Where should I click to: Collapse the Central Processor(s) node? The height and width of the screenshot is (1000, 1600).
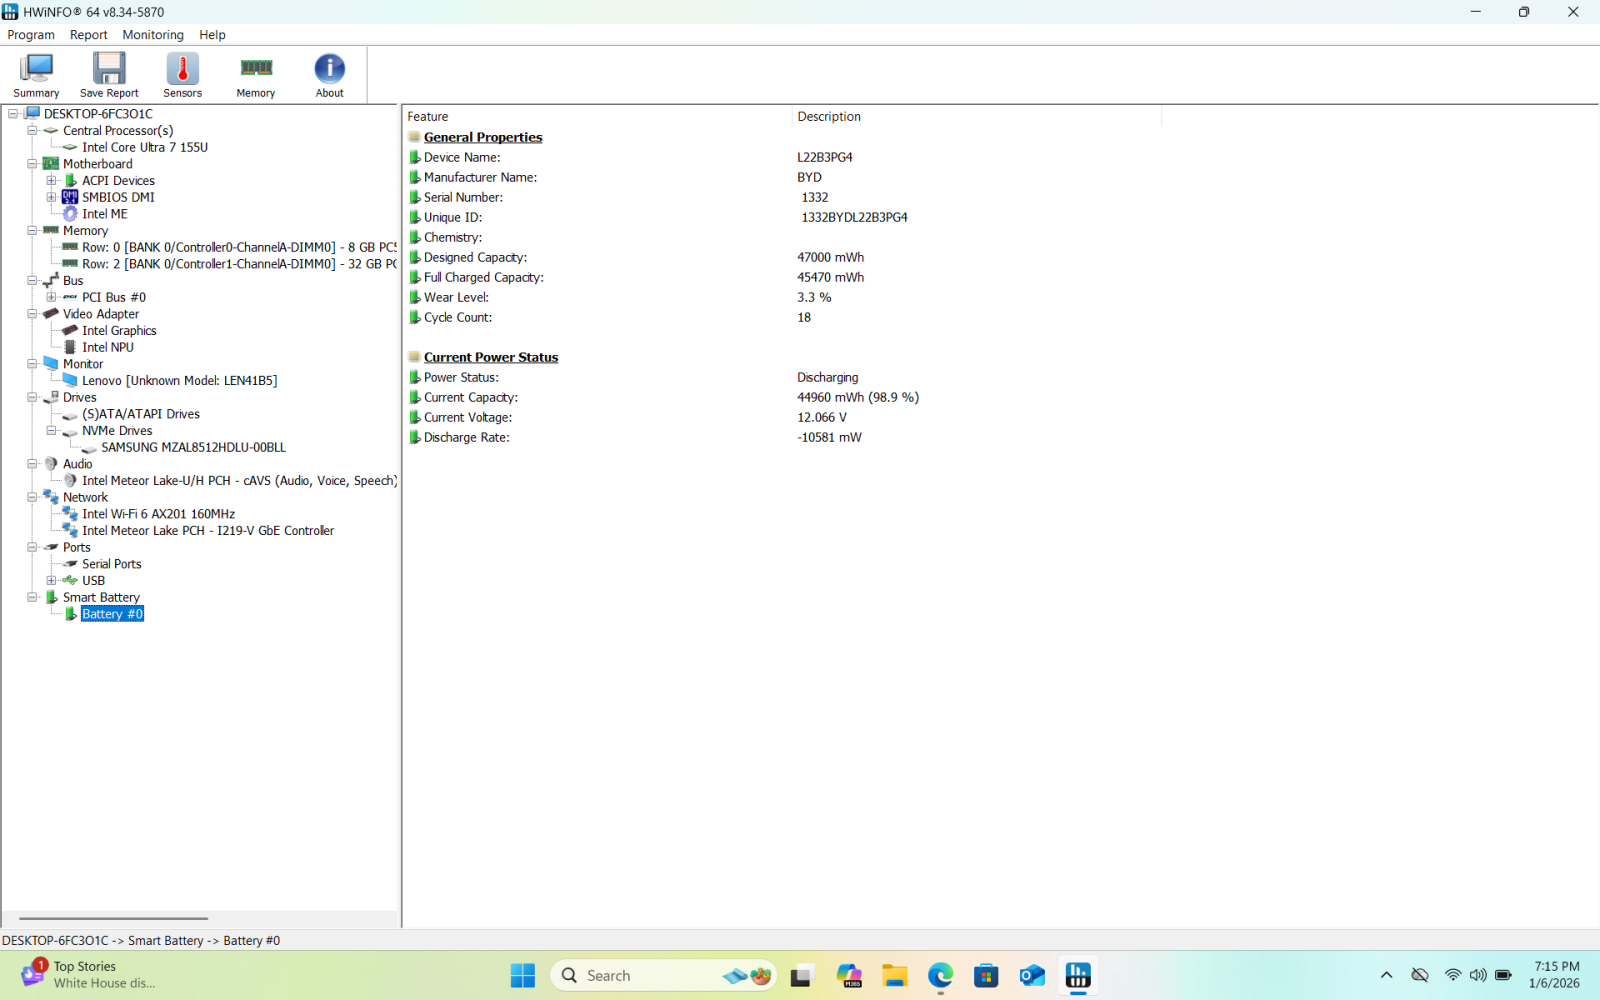32,130
